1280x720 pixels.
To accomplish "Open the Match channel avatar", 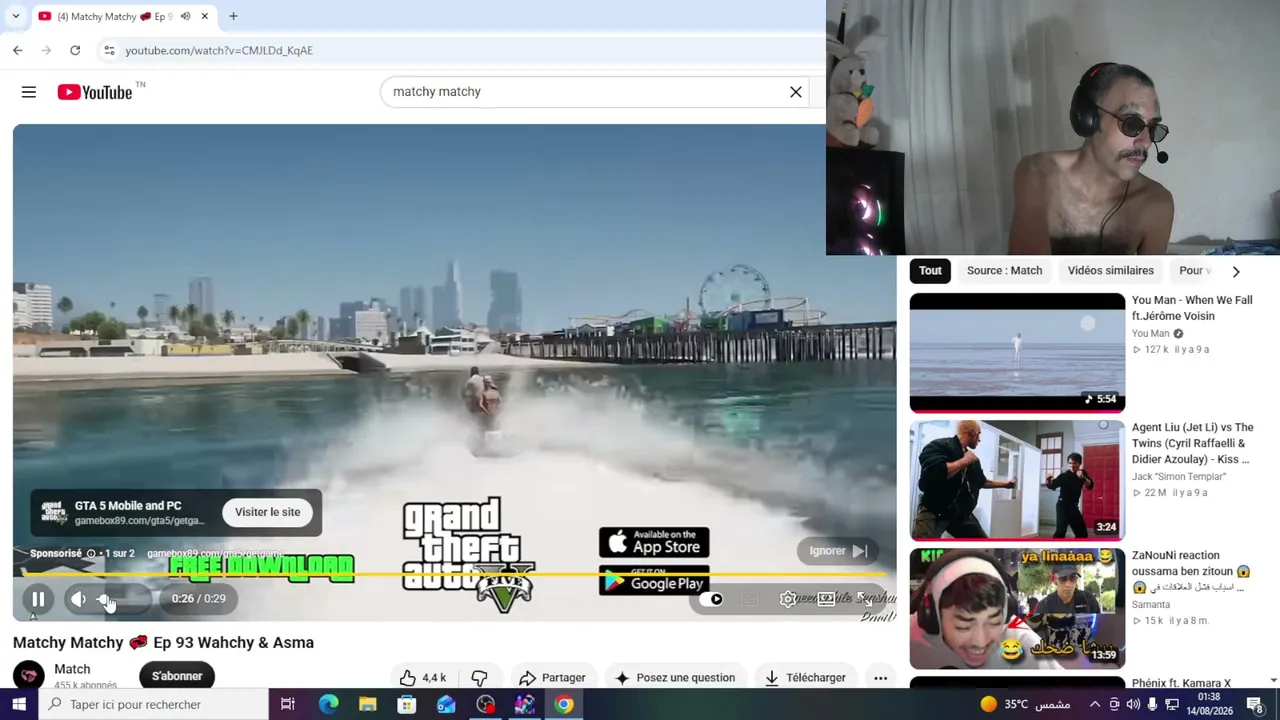I will 29,675.
